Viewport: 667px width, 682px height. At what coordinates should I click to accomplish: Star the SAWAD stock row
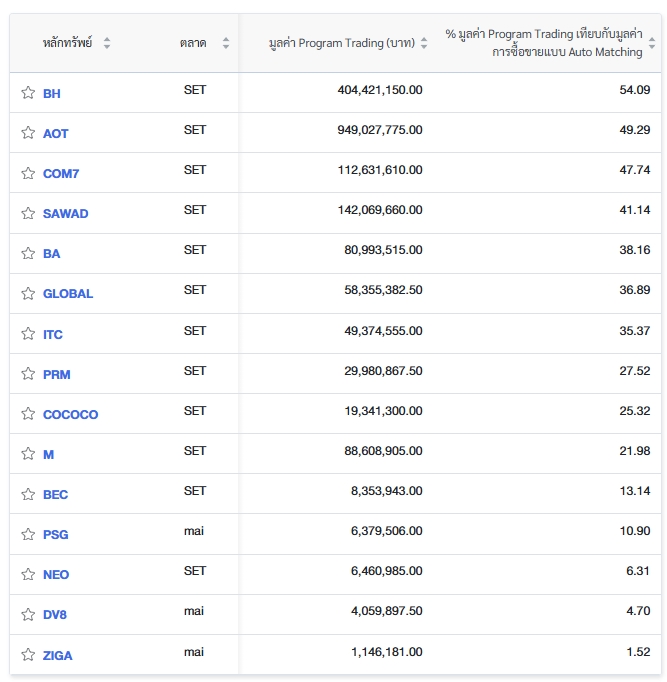[x=28, y=213]
